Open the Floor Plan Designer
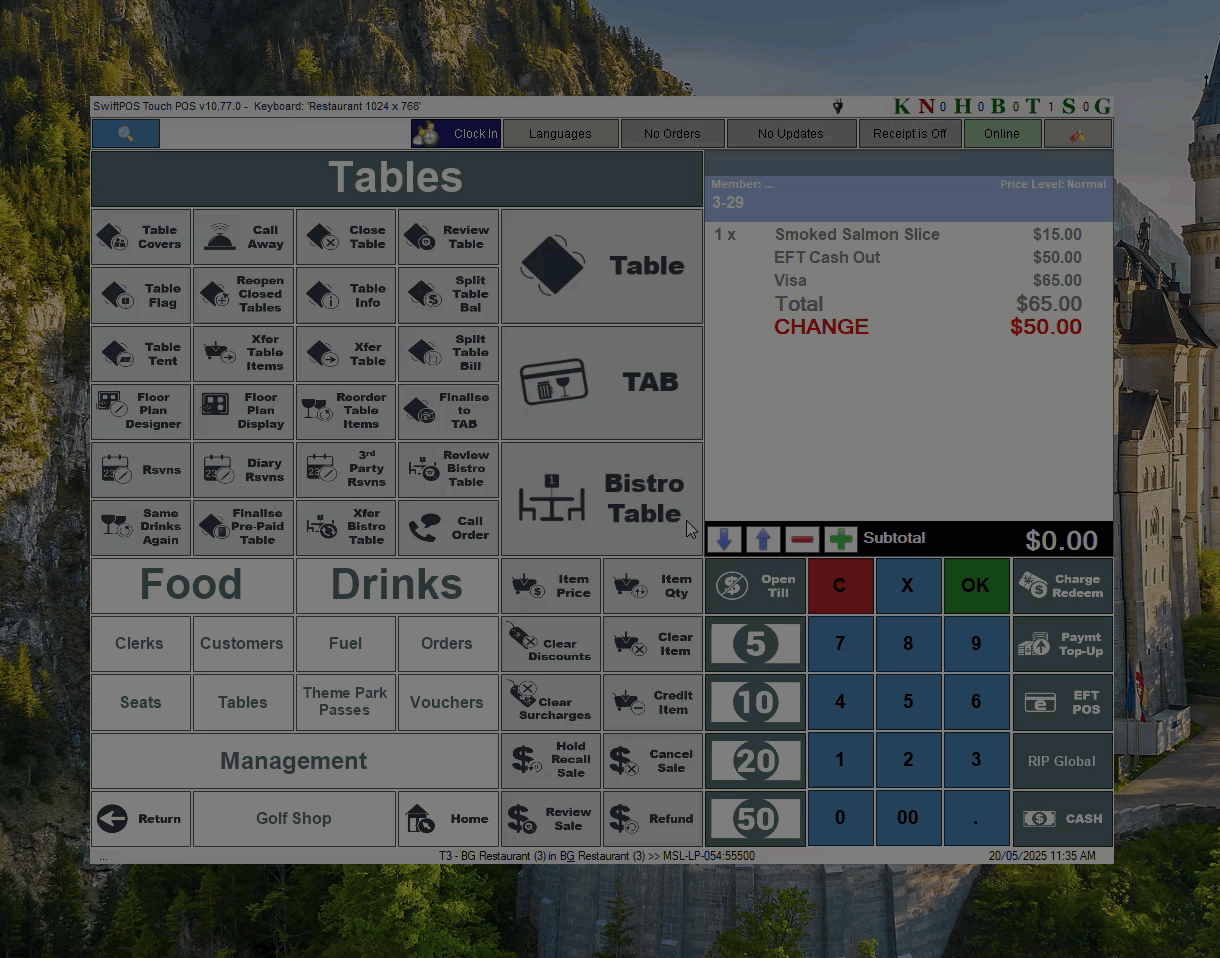This screenshot has height=958, width=1220. point(141,411)
